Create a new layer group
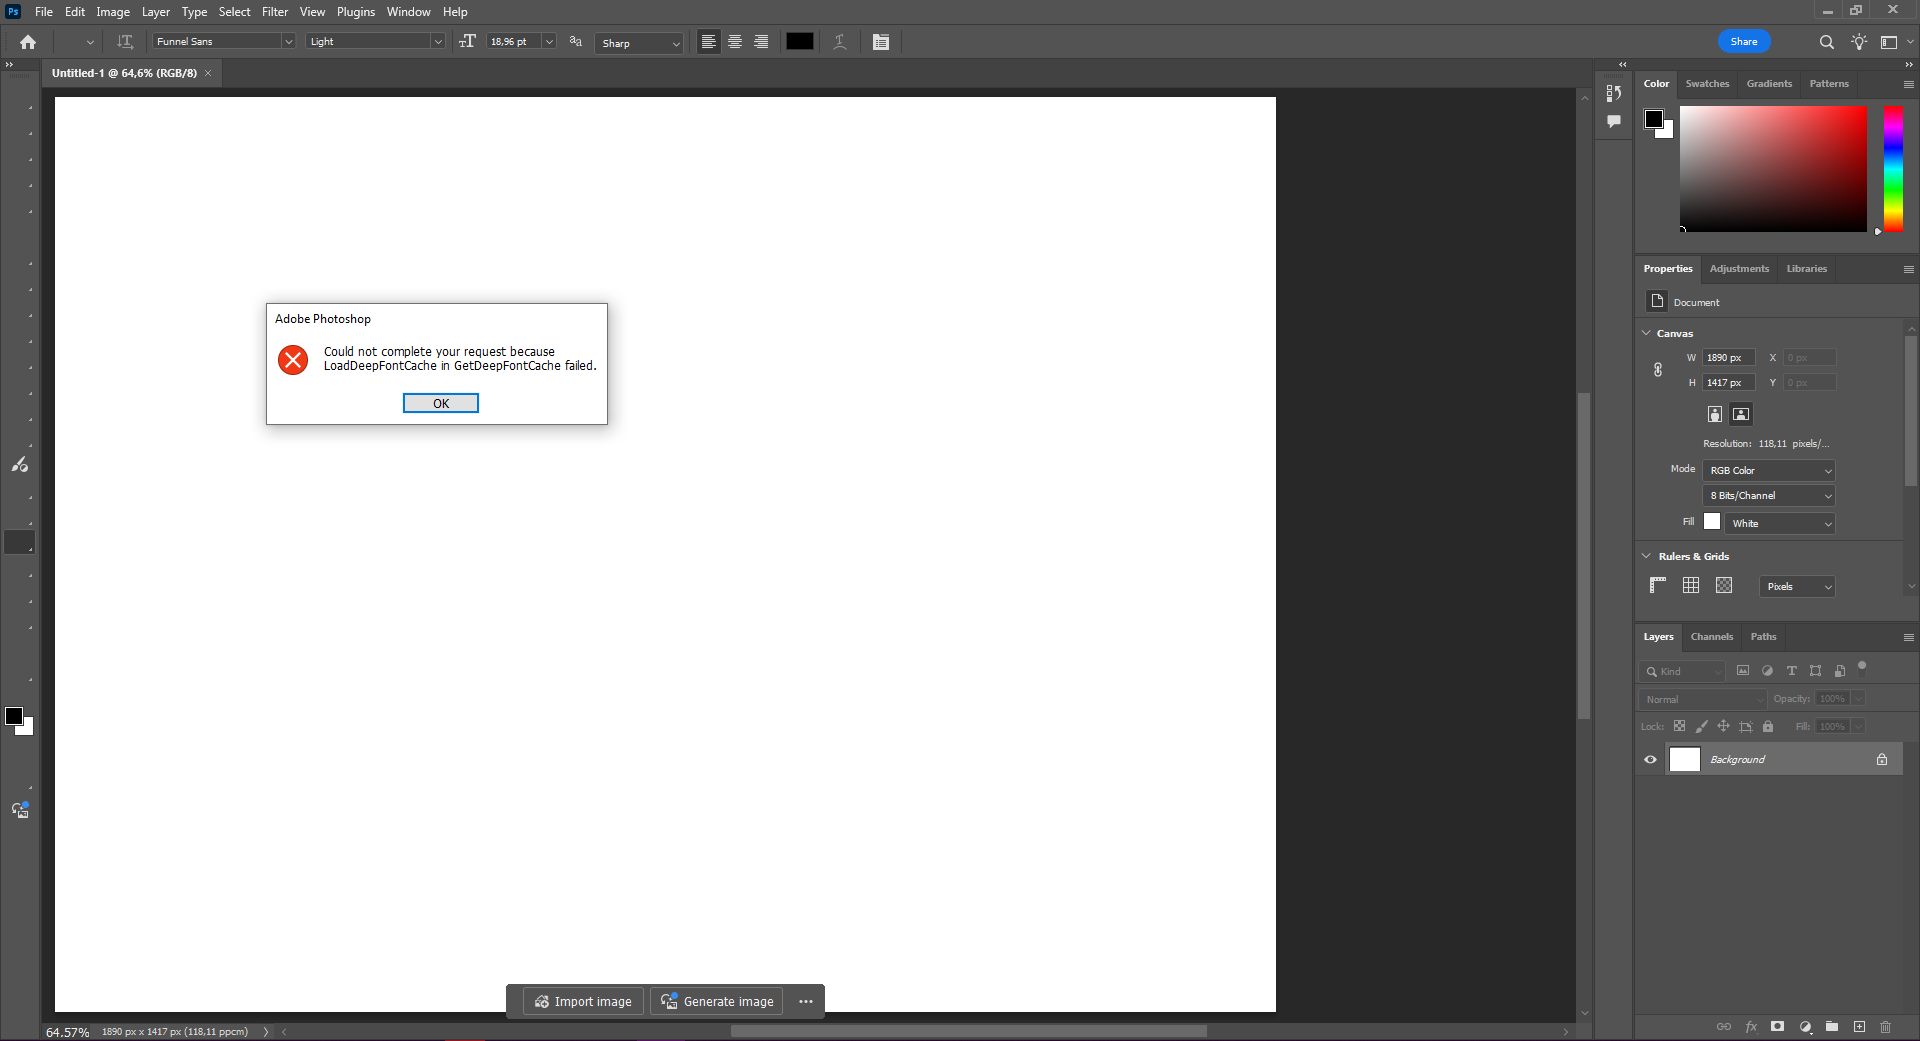The image size is (1920, 1041). (x=1832, y=1027)
